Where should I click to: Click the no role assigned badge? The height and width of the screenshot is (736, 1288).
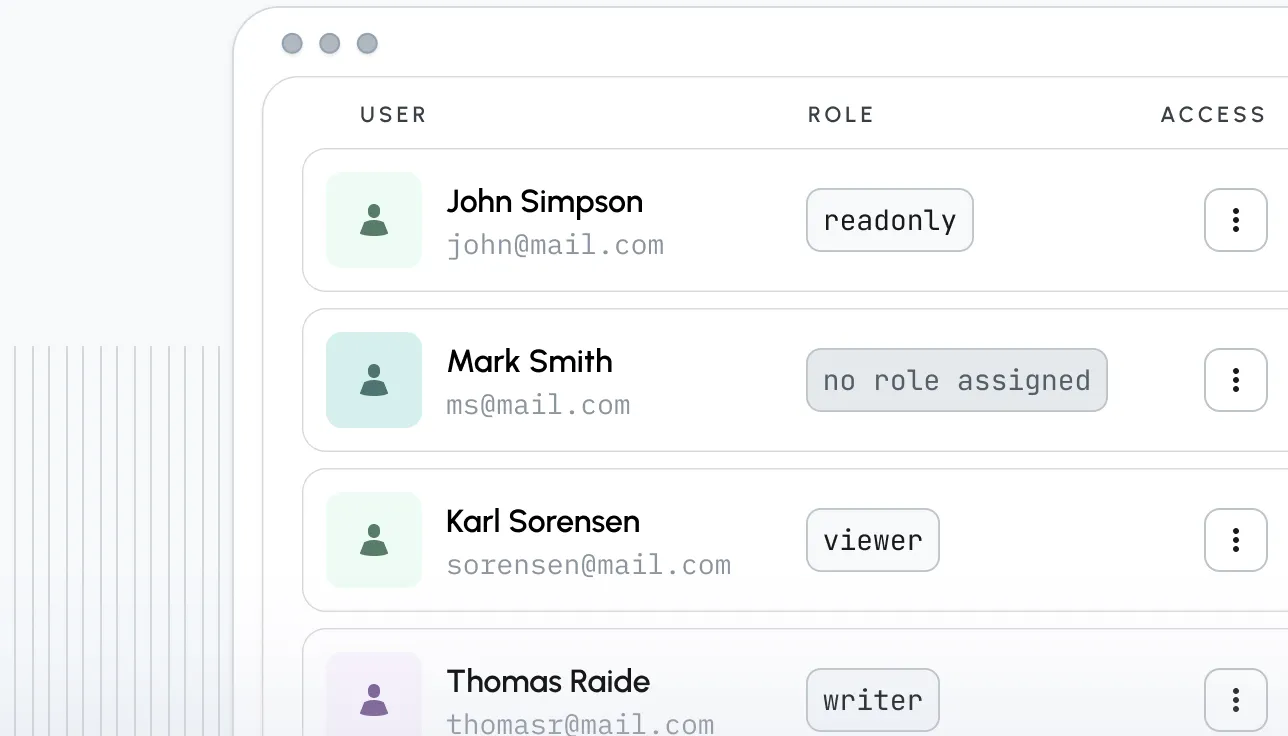(956, 380)
